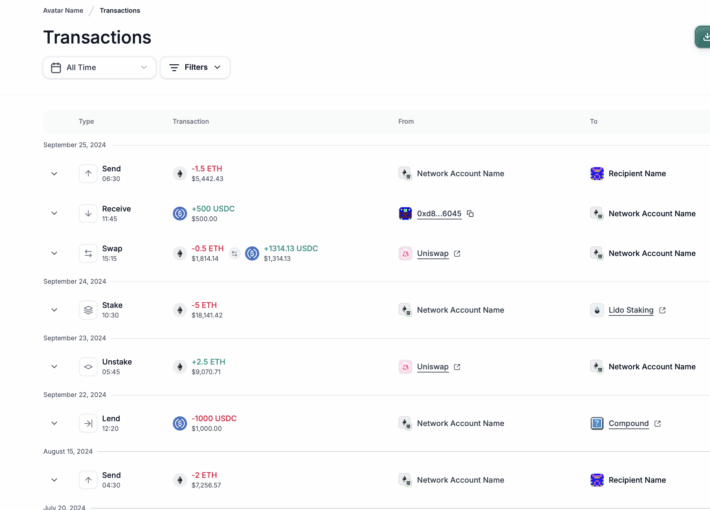Viewport: 710px width, 510px height.
Task: Copy the 0xd8...6045 address
Action: pyautogui.click(x=470, y=214)
